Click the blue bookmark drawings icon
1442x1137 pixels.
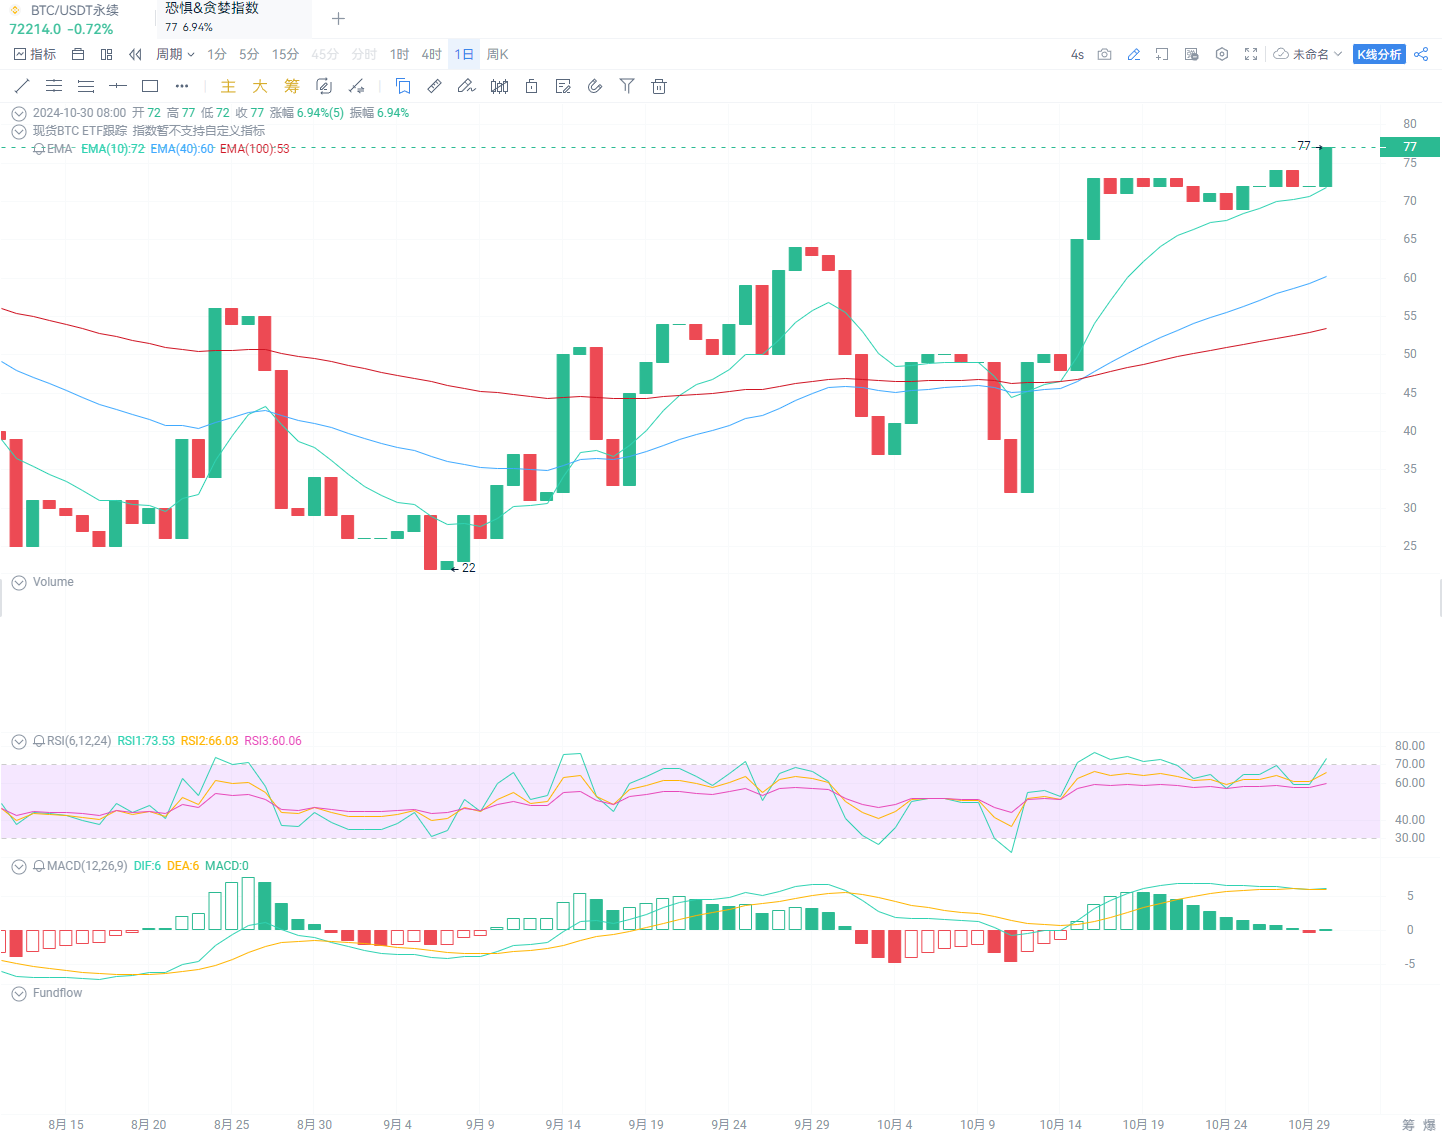point(403,86)
